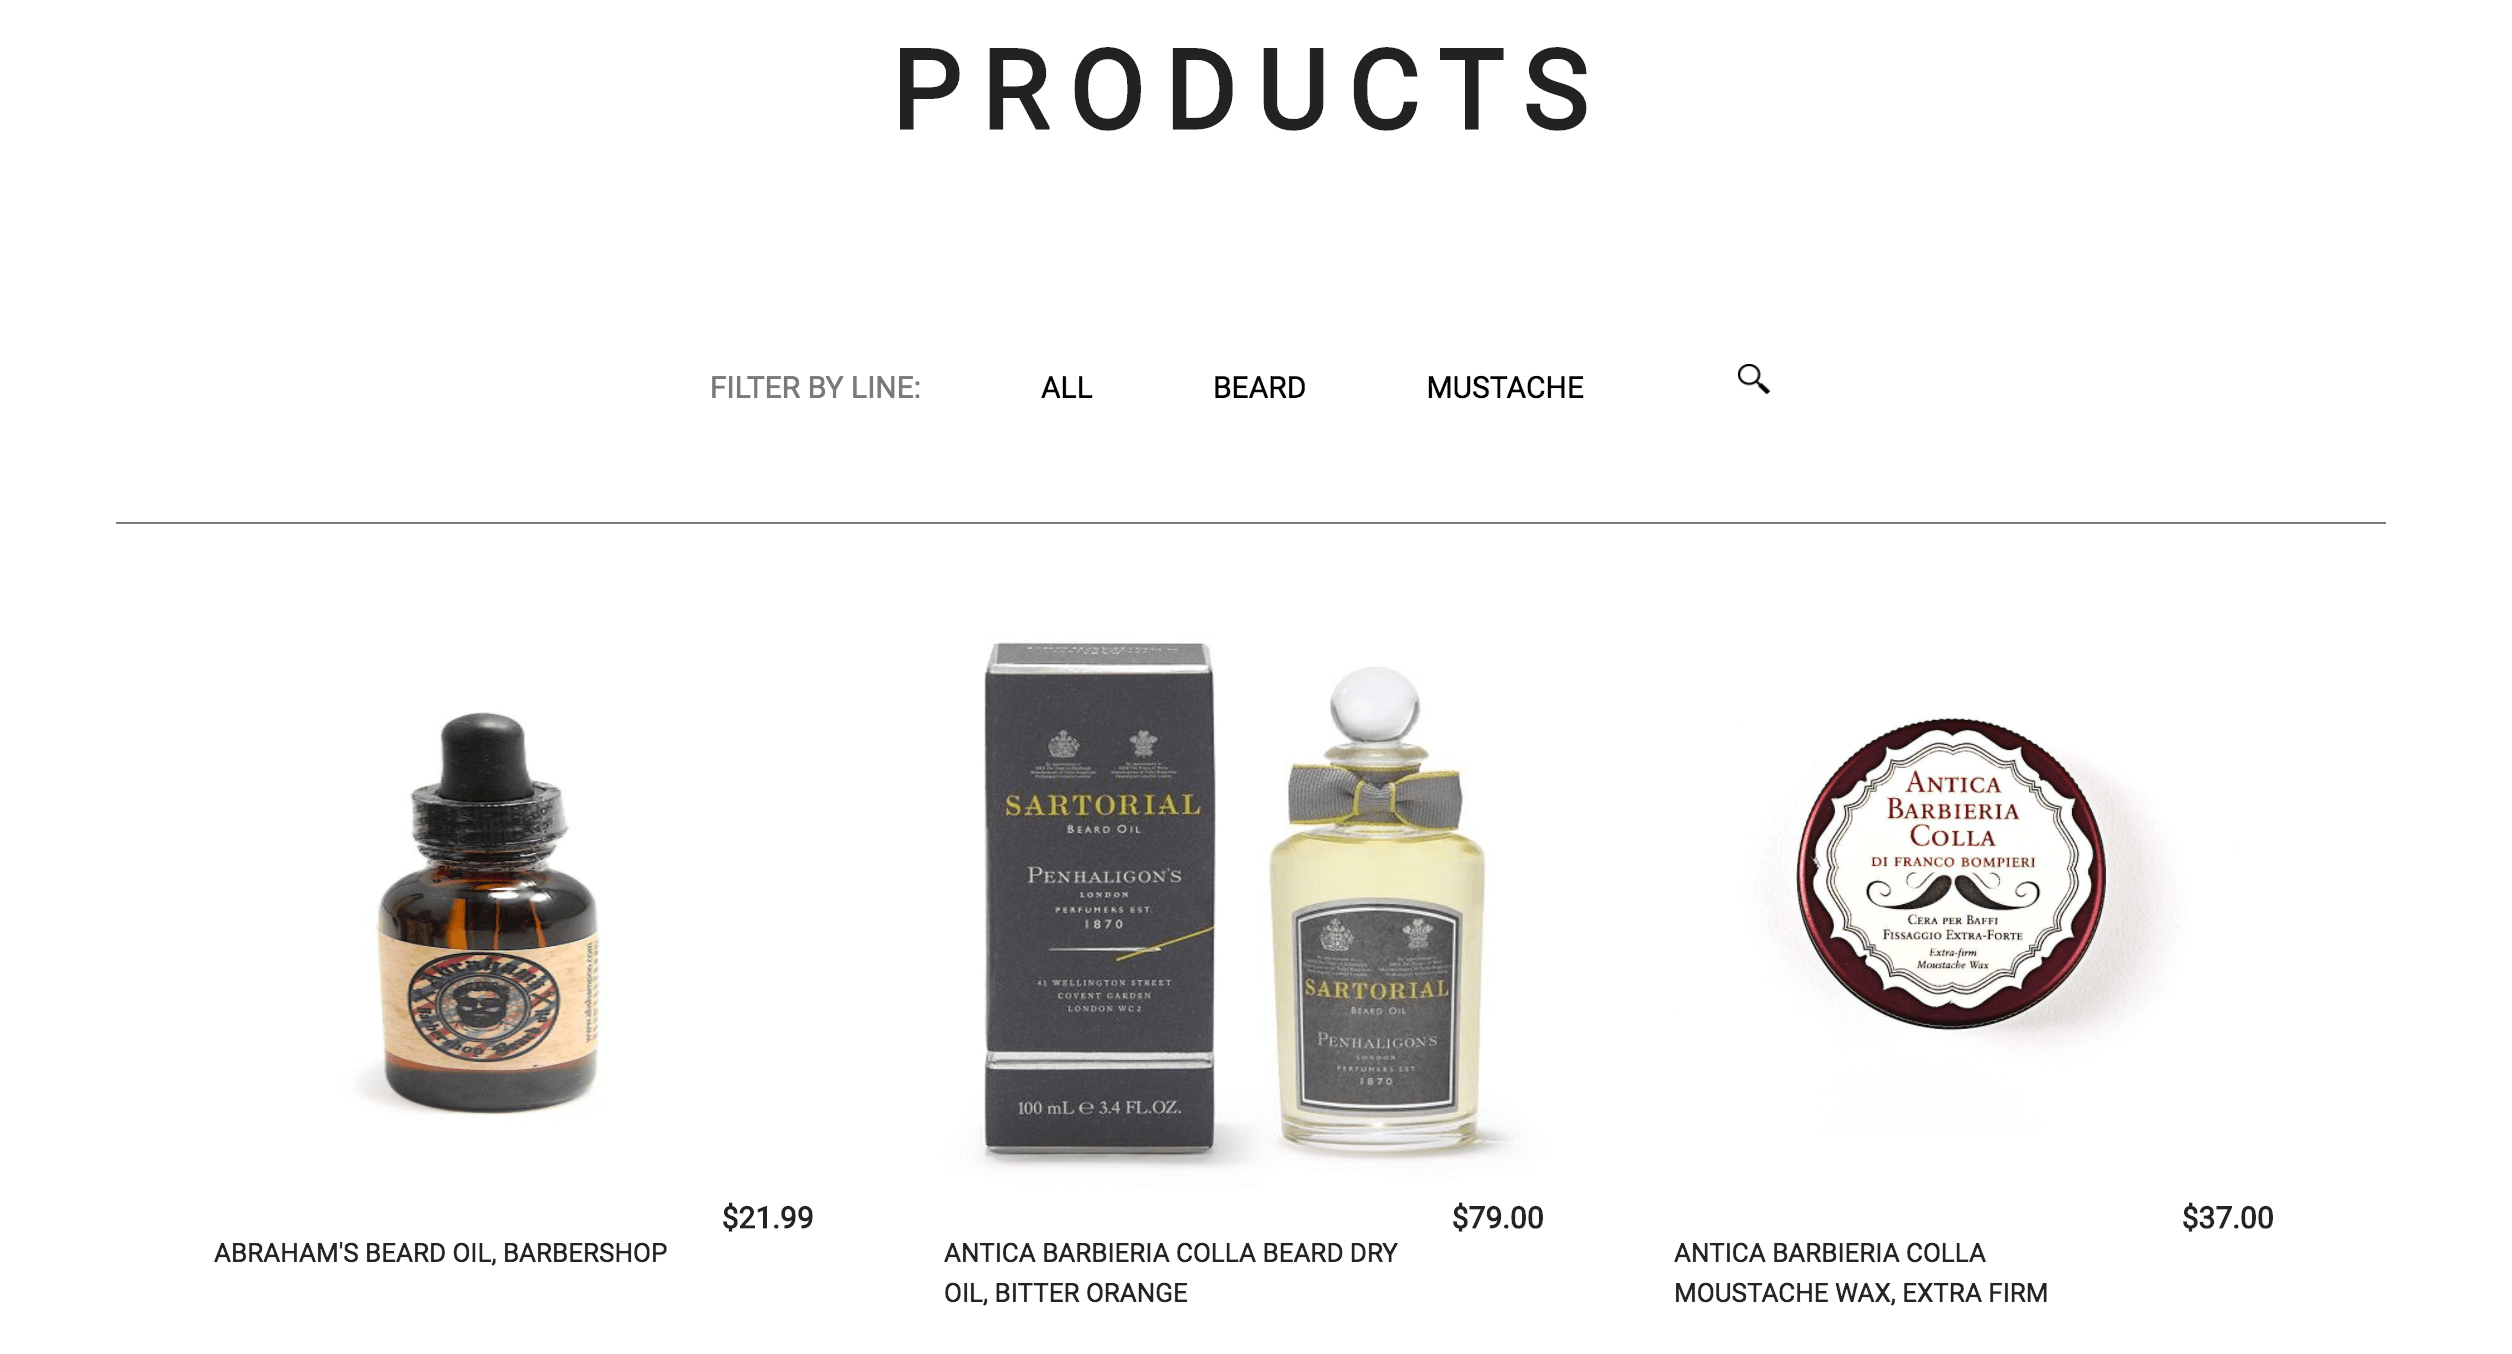This screenshot has height=1354, width=2512.
Task: Click Antica Barbieria Colla Beard Dry Oil title
Action: (1170, 1273)
